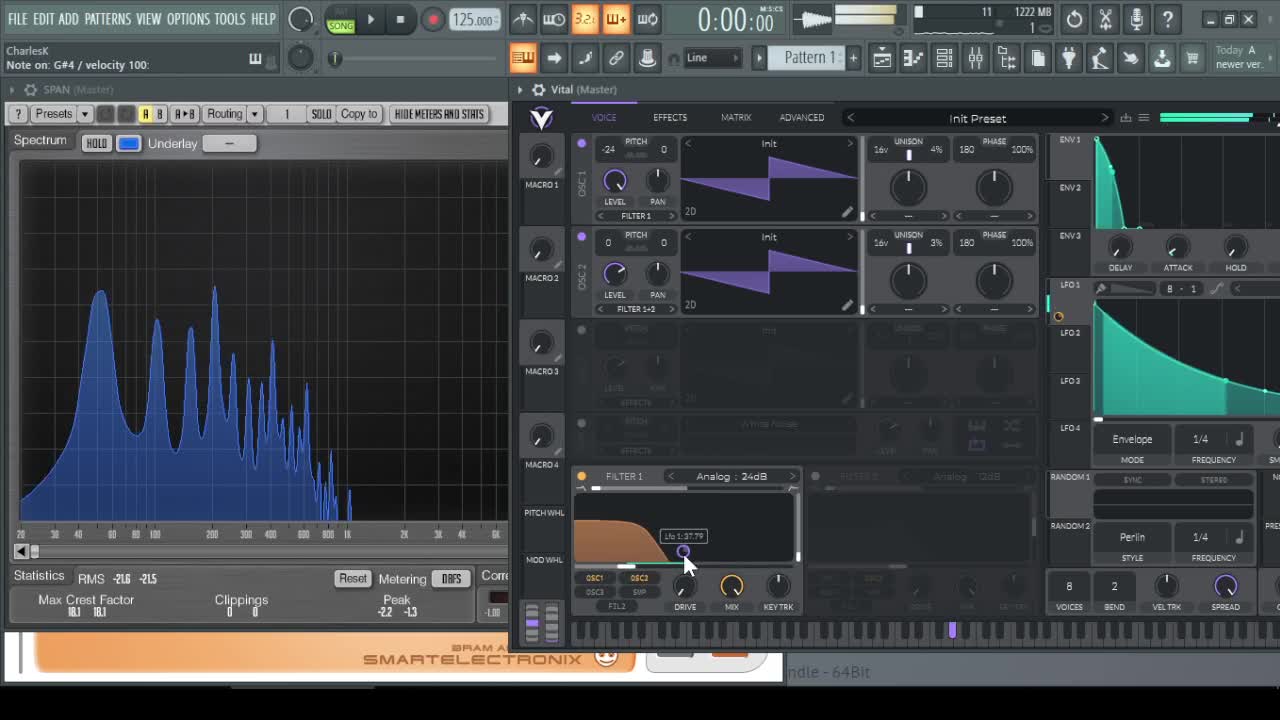Click the Filter 1 MIX knob
The width and height of the screenshot is (1280, 720).
click(x=732, y=587)
